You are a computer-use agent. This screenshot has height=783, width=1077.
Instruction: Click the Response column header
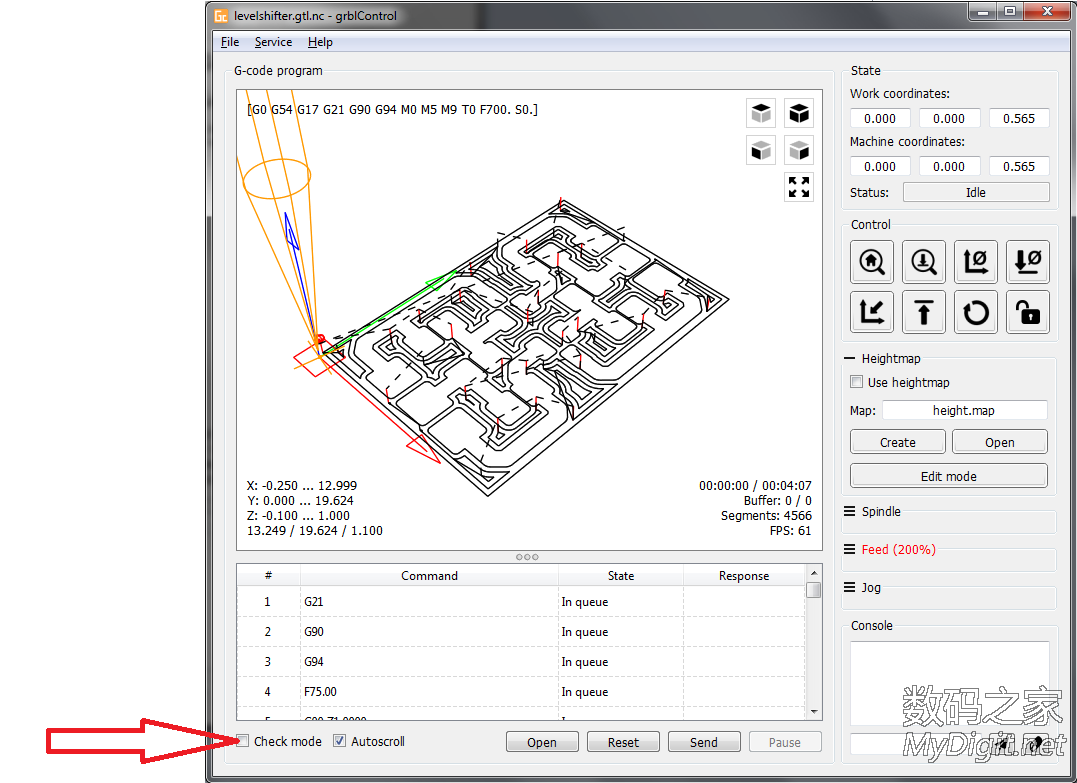[x=744, y=576]
